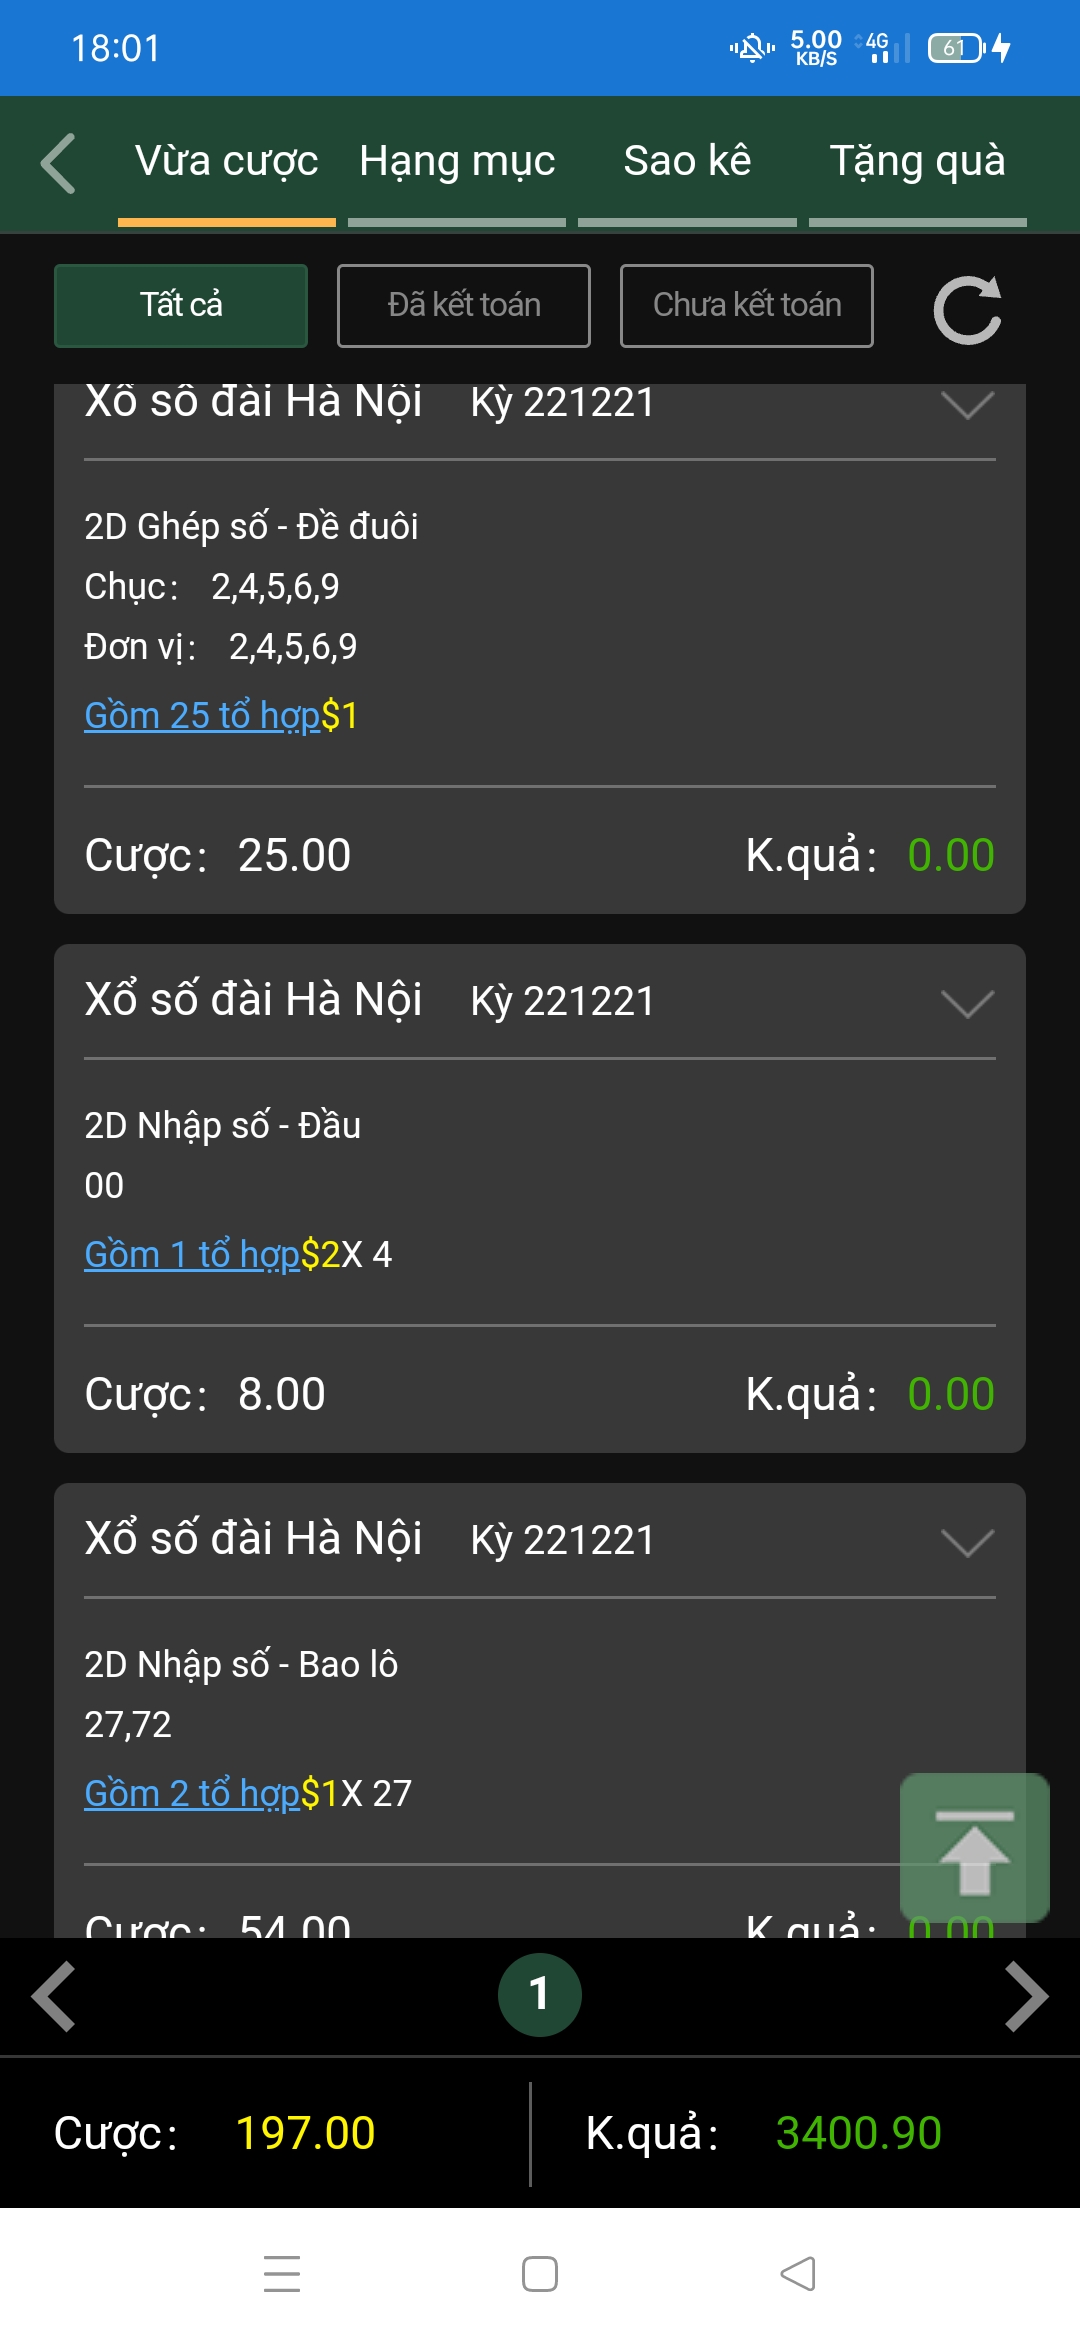Switch to the Hạng mục tab
Image resolution: width=1080 pixels, height=2340 pixels.
tap(457, 162)
